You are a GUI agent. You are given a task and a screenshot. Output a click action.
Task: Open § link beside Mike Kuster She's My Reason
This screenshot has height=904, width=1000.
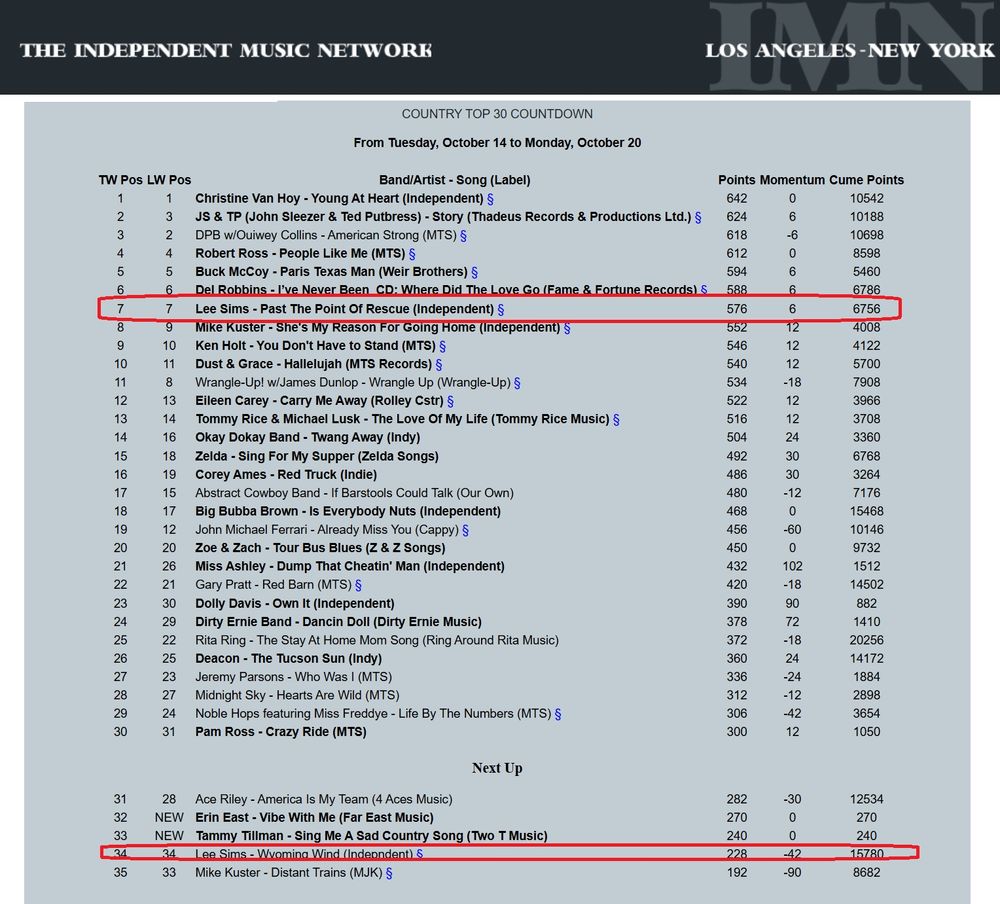tap(567, 328)
